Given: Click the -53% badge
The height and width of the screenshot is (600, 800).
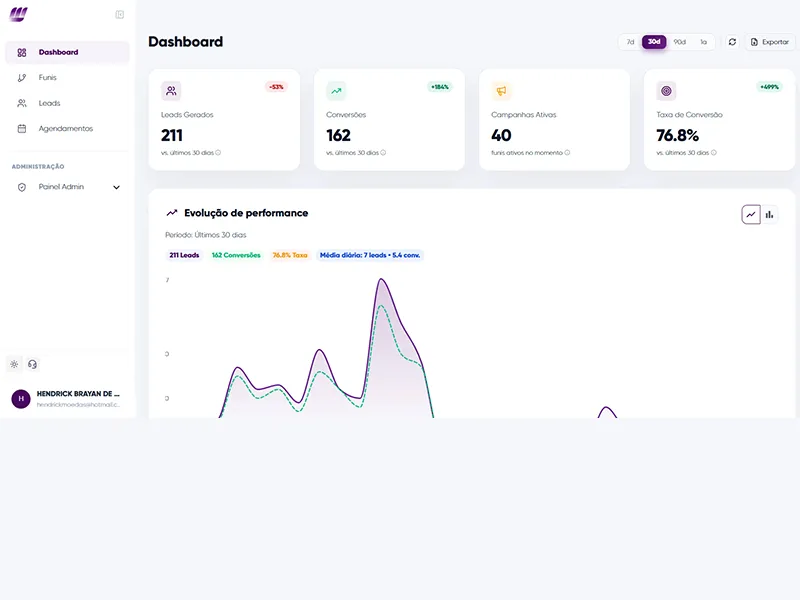Looking at the screenshot, I should pos(276,87).
